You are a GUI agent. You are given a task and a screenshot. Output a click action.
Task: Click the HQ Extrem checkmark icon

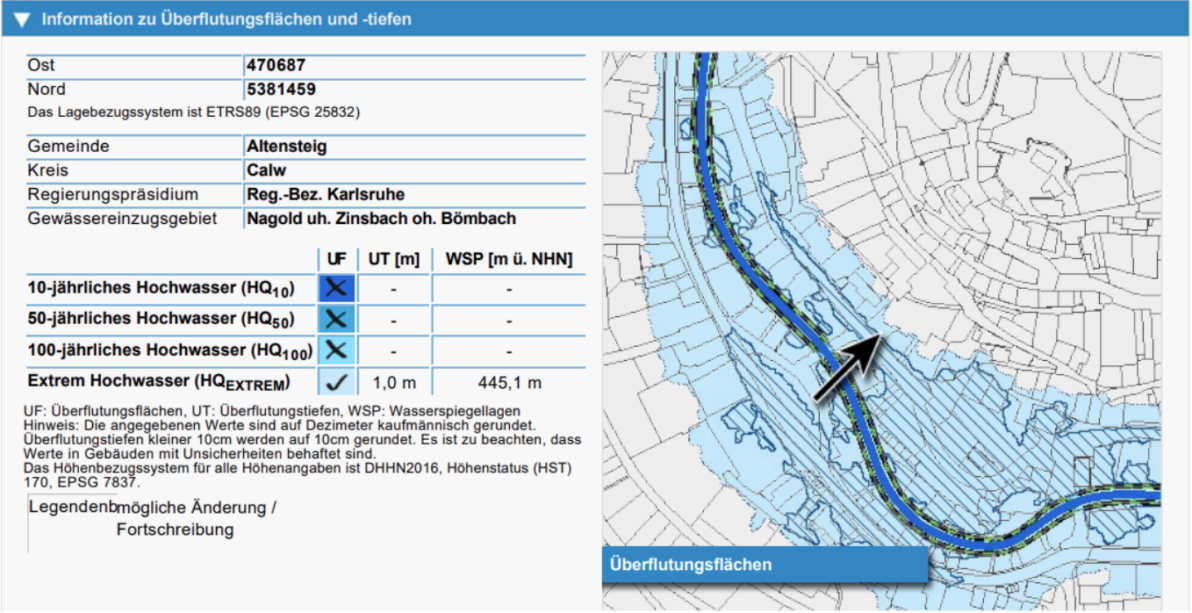337,381
